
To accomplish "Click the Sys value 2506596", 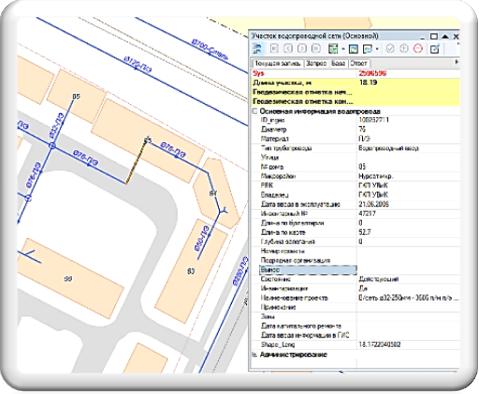I will (372, 73).
